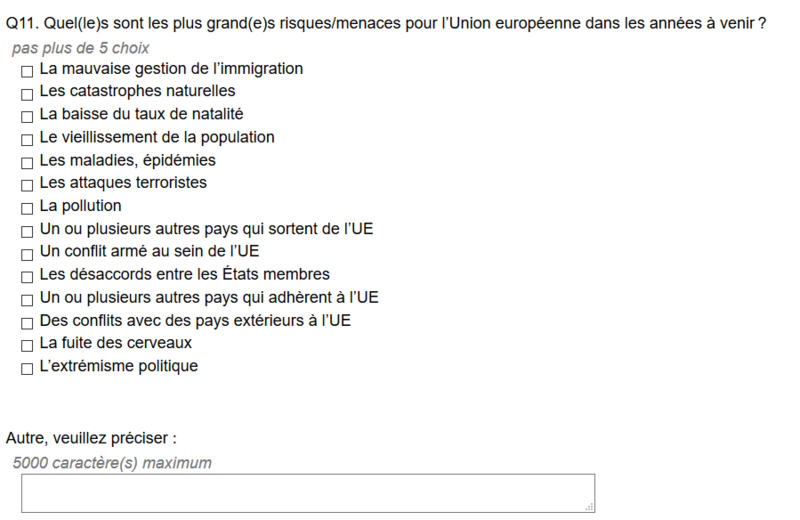Viewport: 800px width, 520px height.
Task: Select 'Un conflit armé au sein de l'UE'
Action: [x=27, y=254]
